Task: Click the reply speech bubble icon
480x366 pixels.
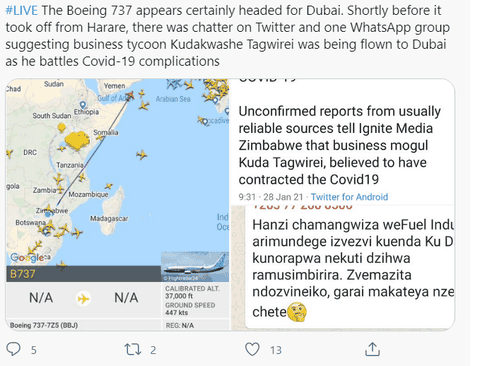Action: point(13,349)
